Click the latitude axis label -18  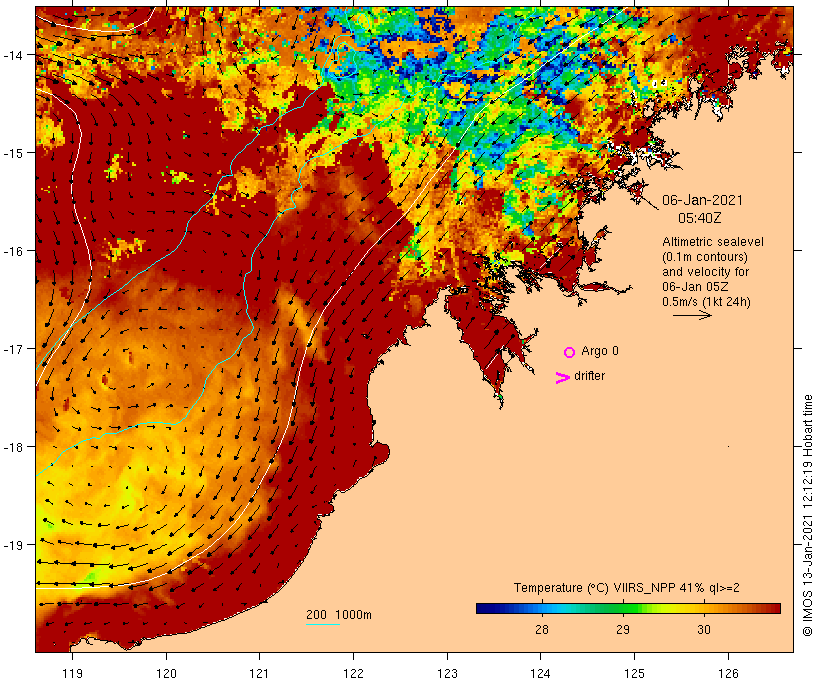pos(13,447)
